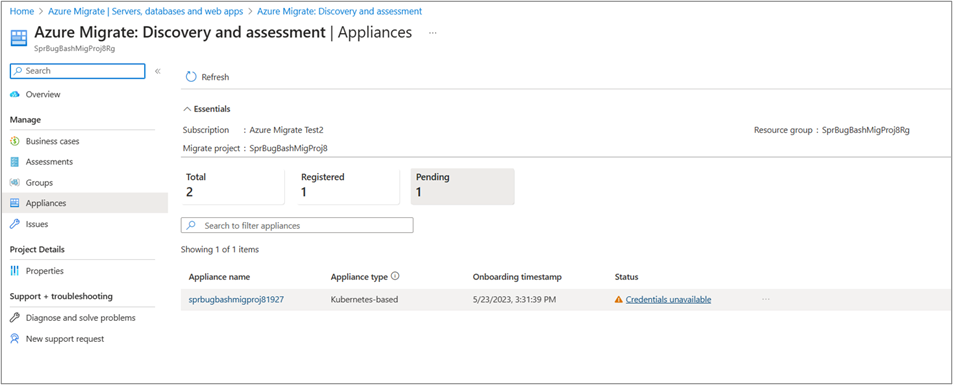Click the Showing 1 of 1 items text

pos(220,249)
